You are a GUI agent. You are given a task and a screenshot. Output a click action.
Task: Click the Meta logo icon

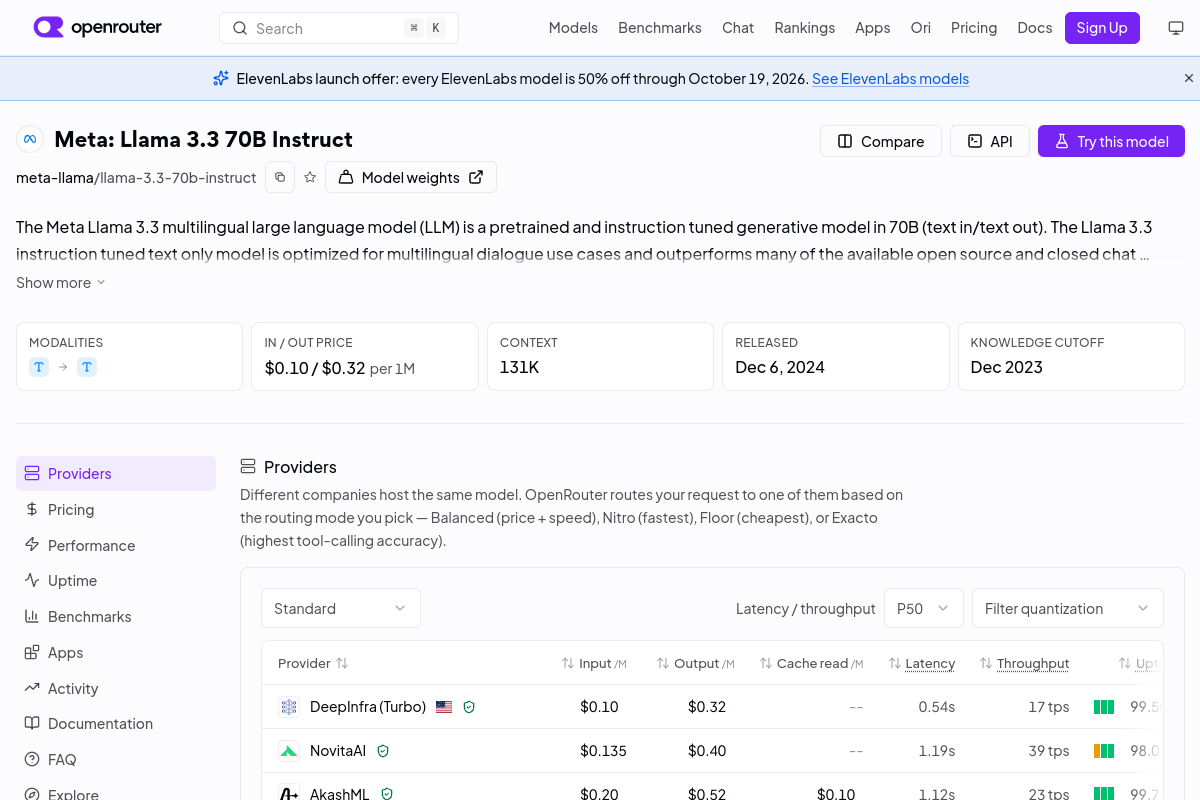(x=30, y=139)
